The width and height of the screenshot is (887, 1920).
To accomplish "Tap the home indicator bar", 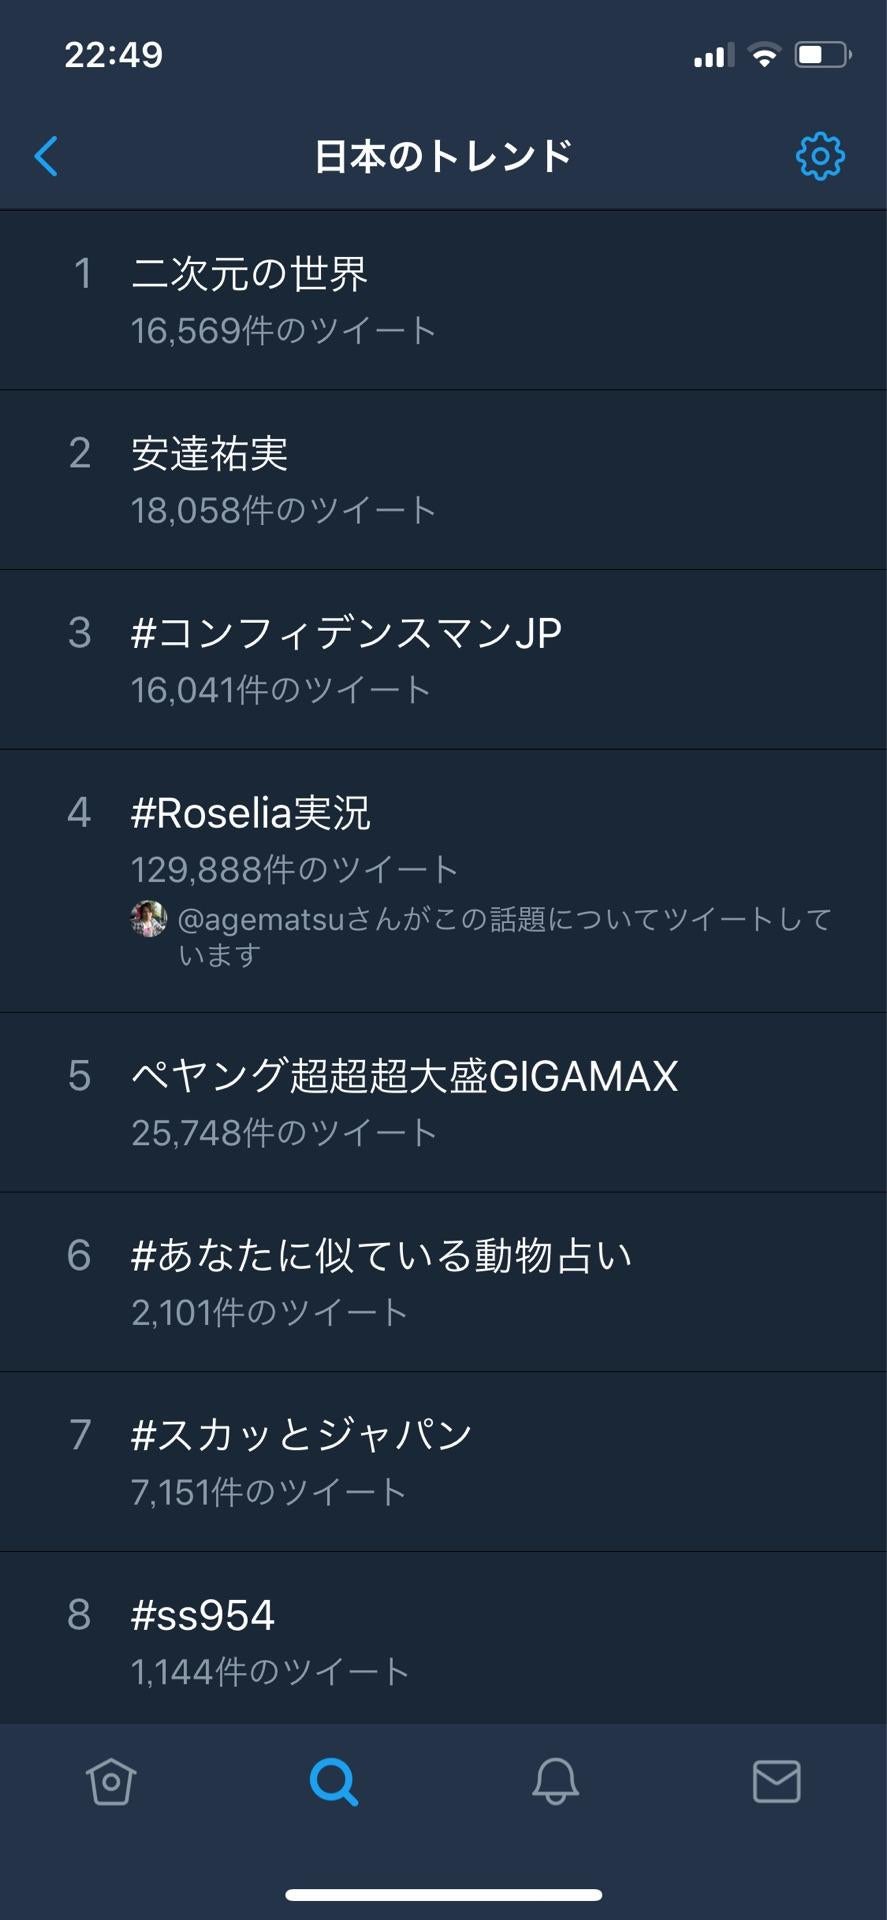I will 443,1894.
